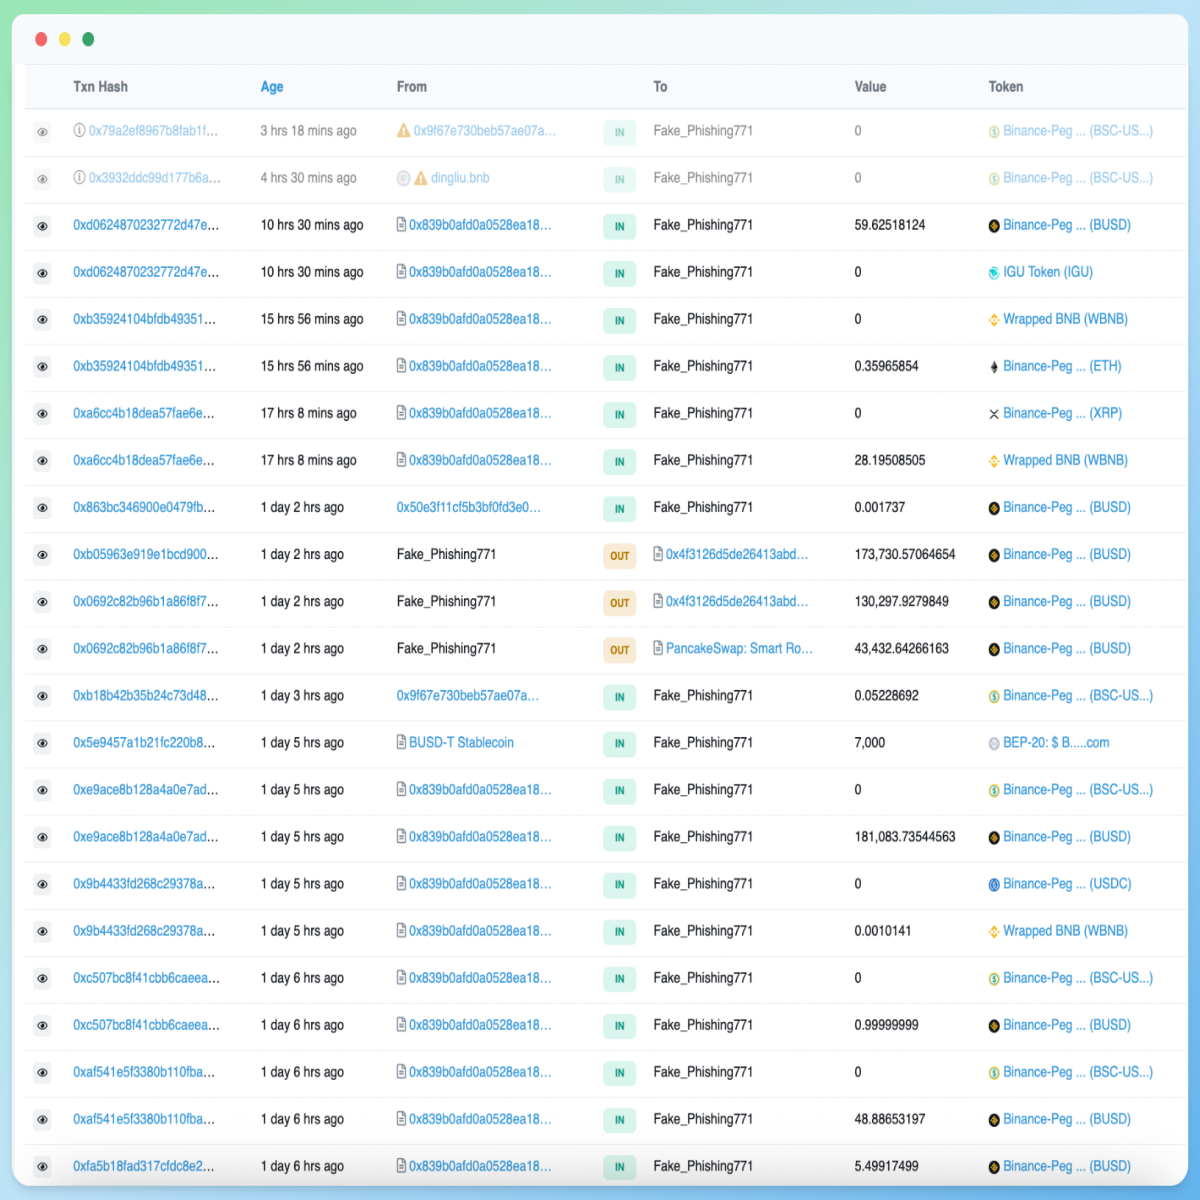Open transaction hash 0xfa5b18fad317cfdc8e2

point(144,1166)
